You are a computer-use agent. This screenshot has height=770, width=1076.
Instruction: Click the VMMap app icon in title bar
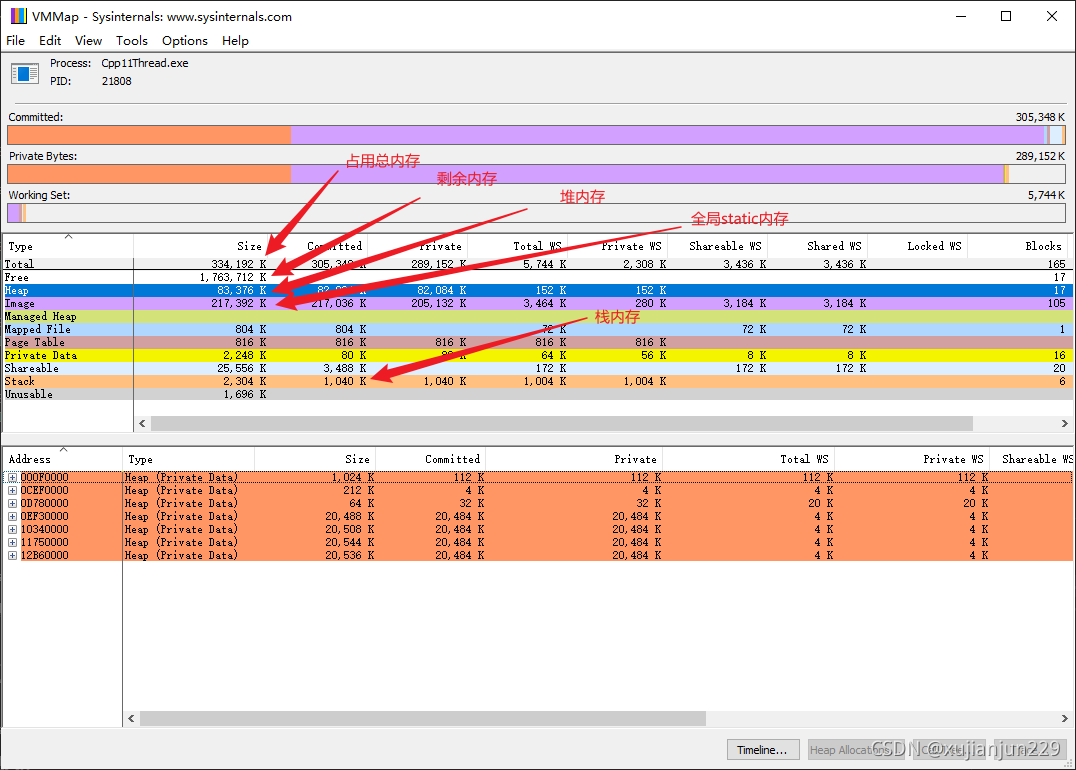[x=19, y=16]
